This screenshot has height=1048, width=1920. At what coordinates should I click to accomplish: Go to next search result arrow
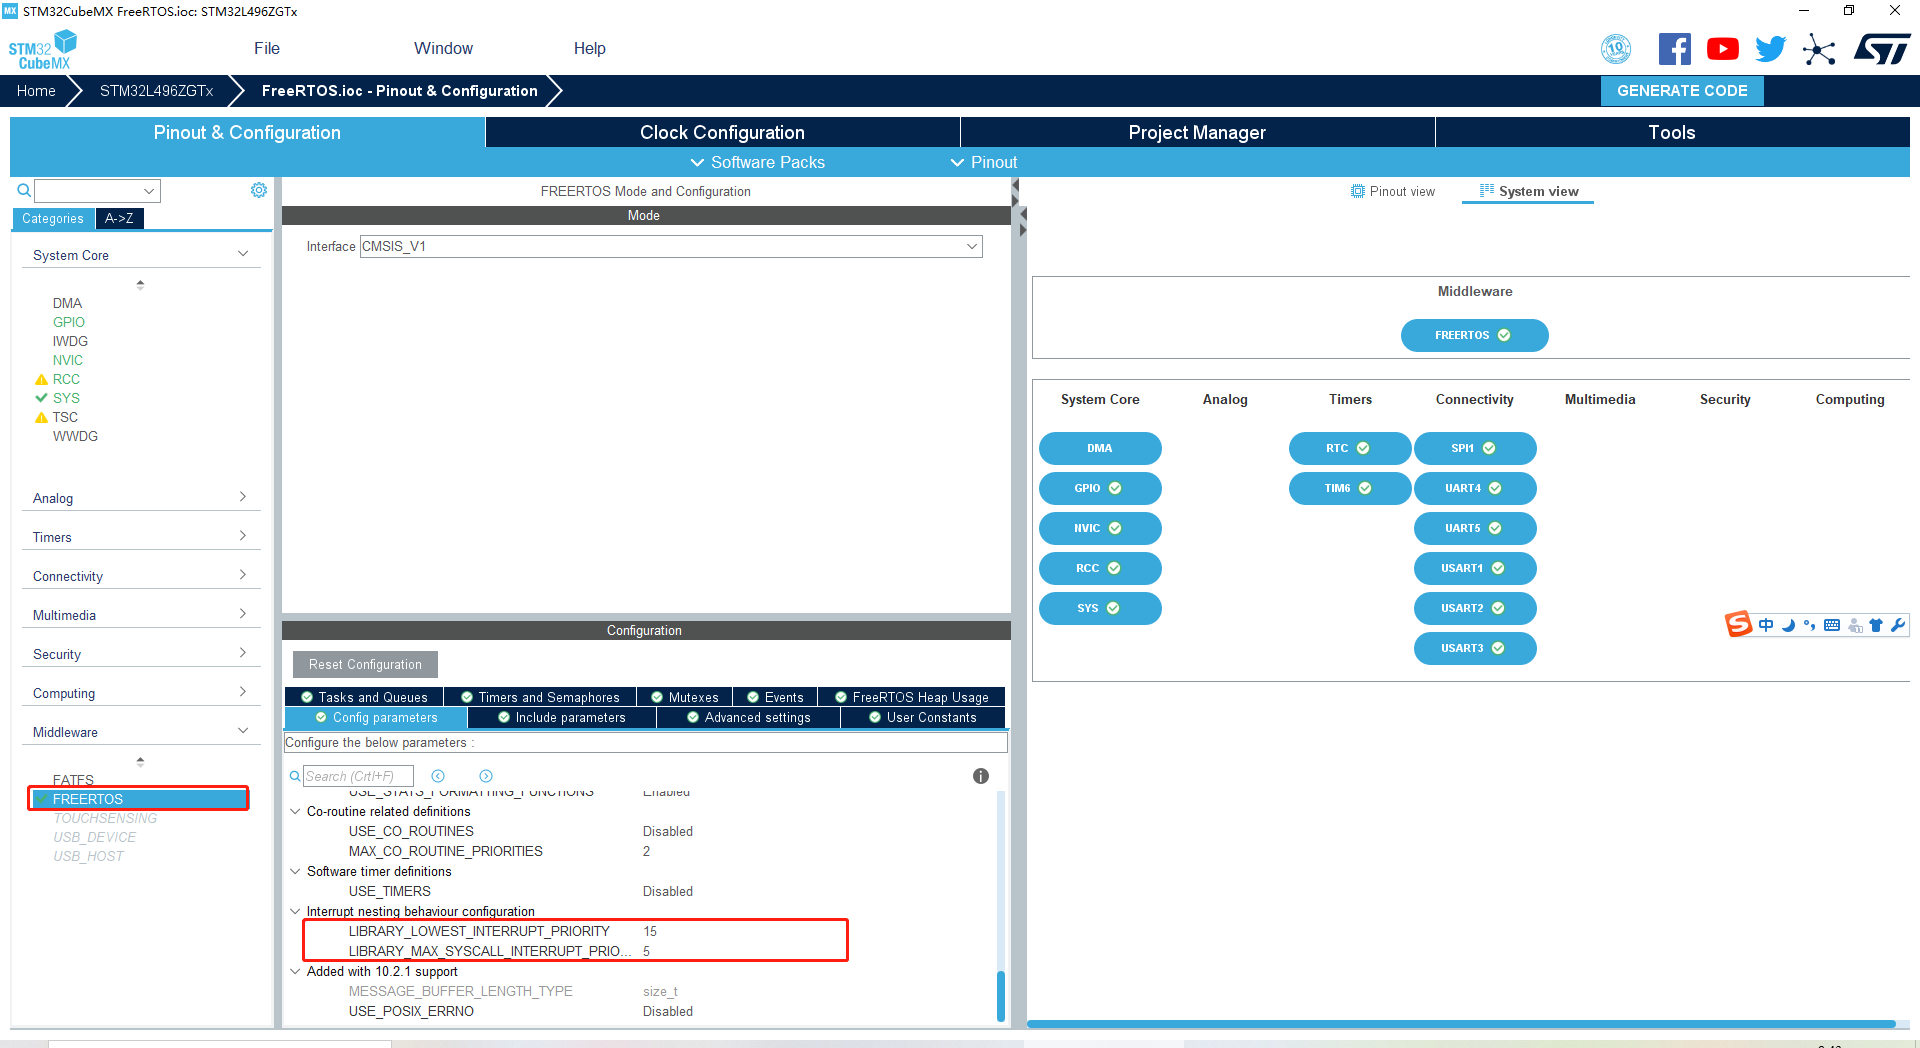486,776
